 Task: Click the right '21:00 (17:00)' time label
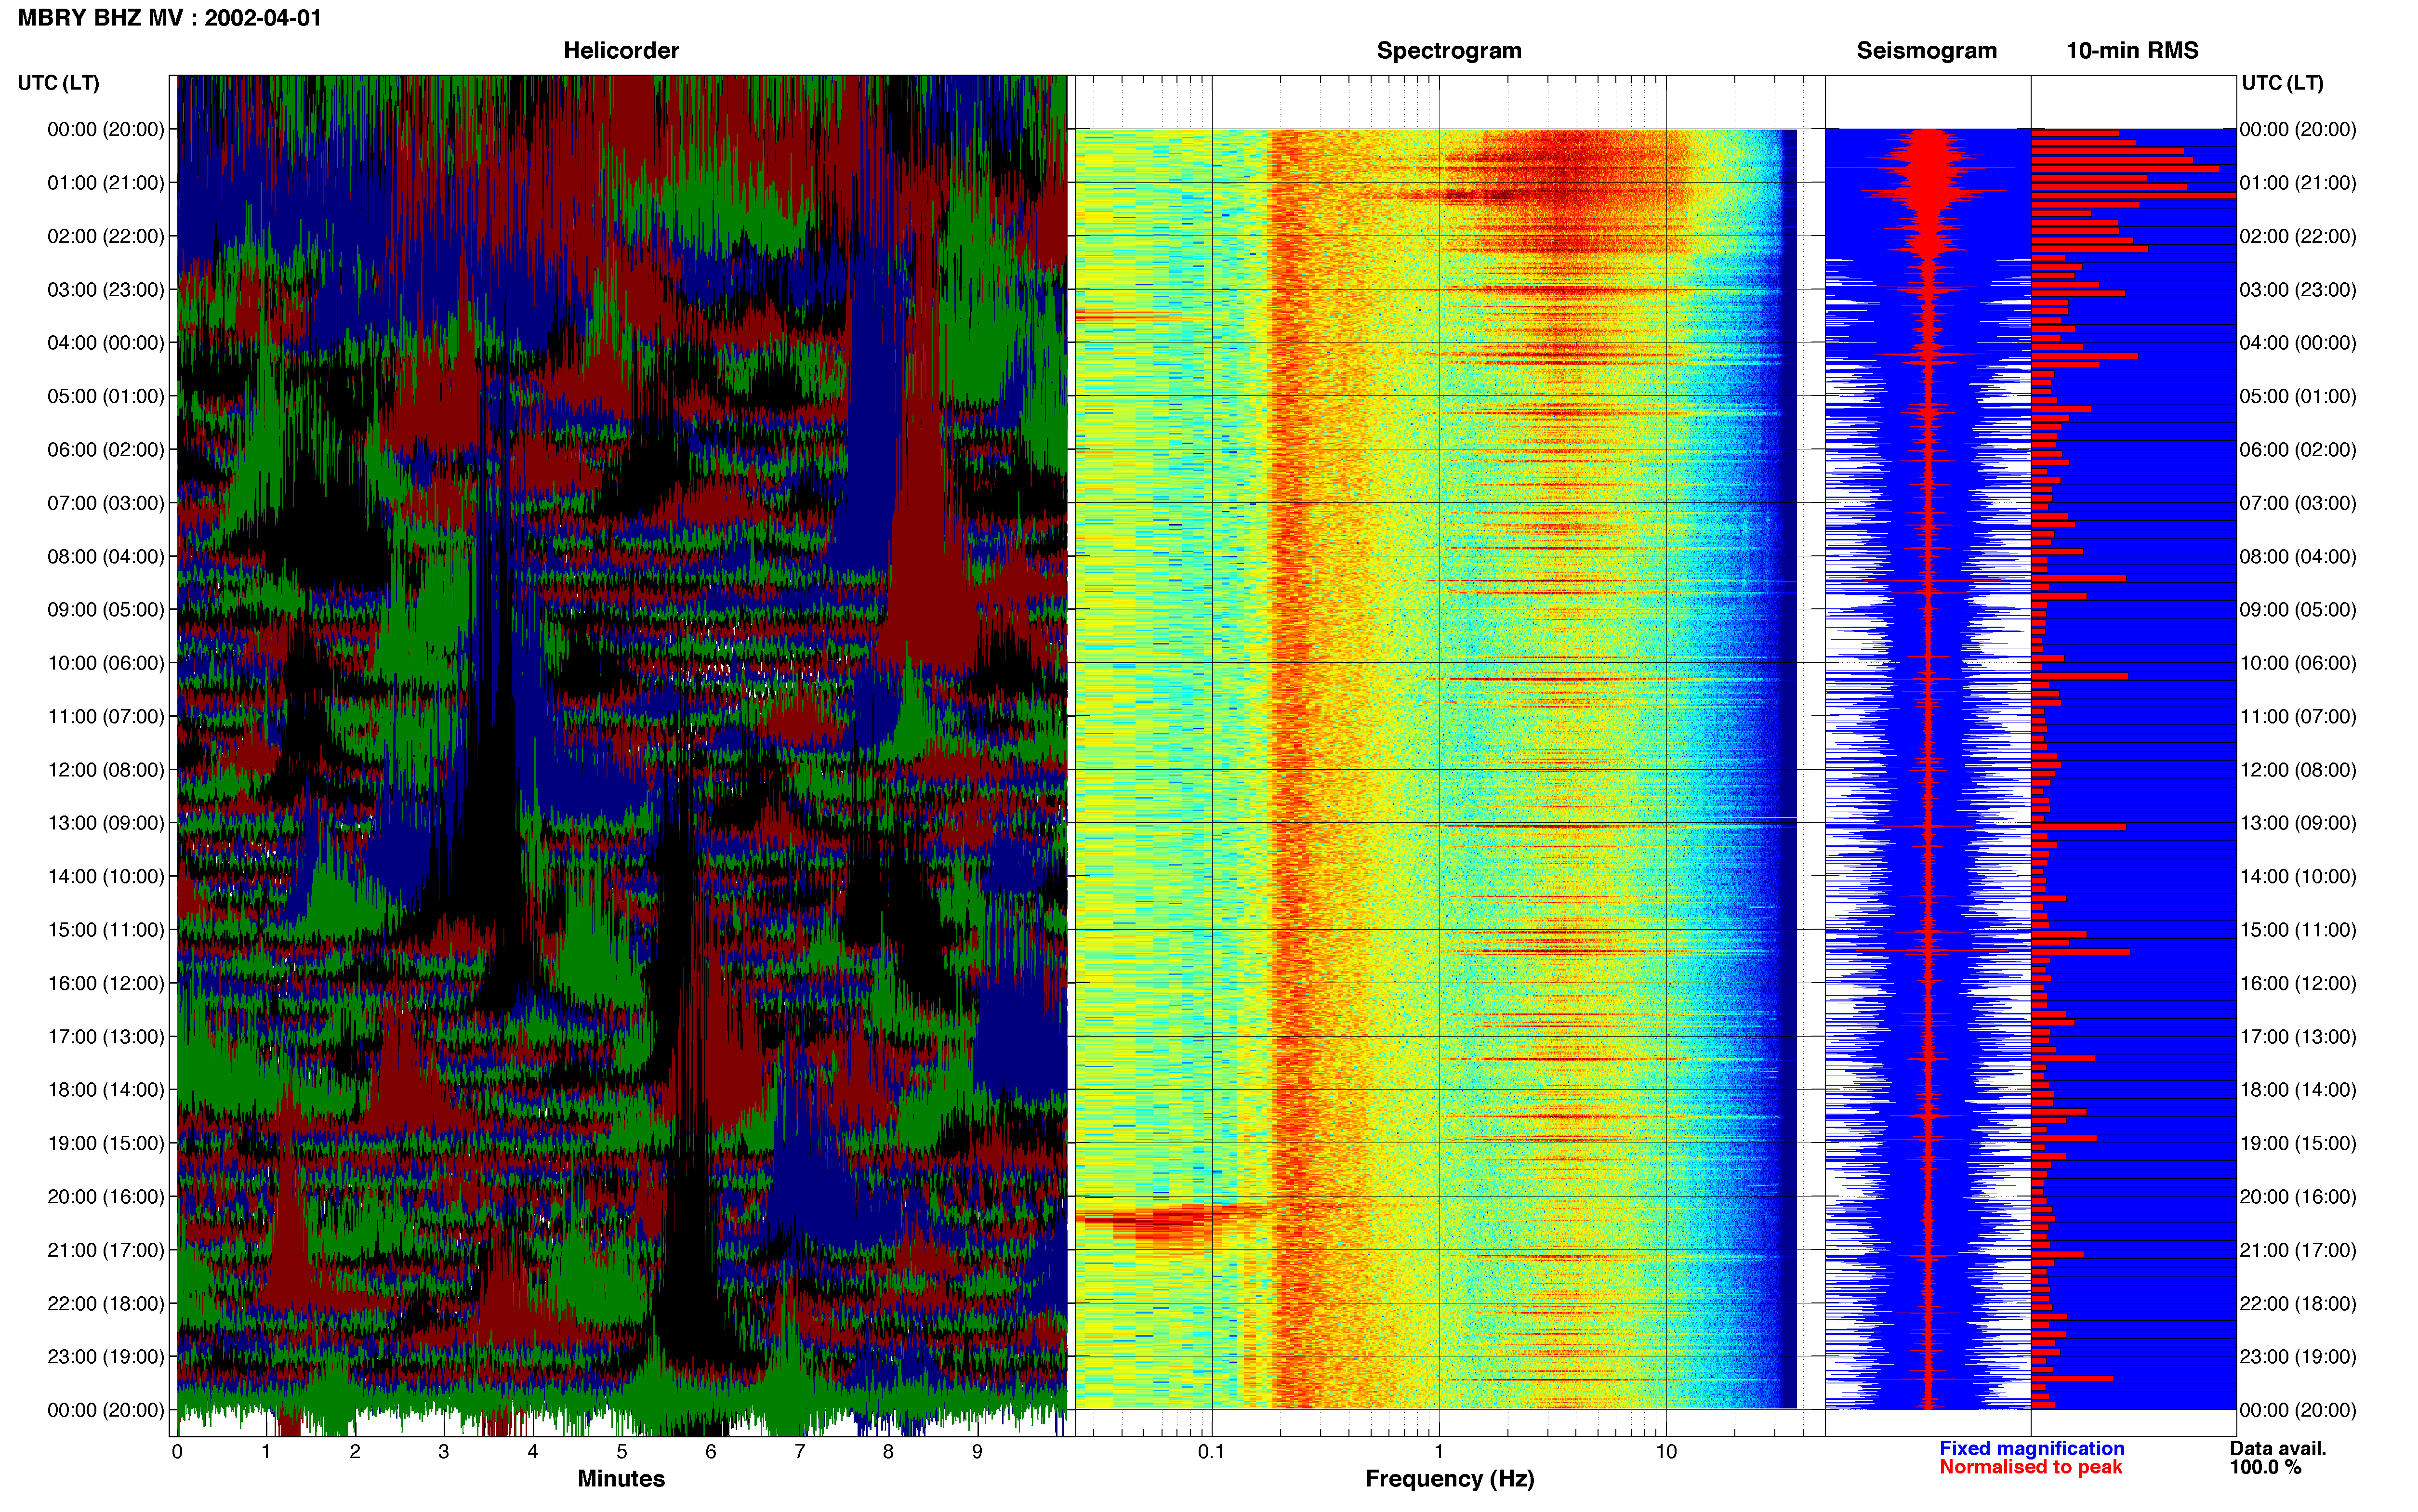(x=2298, y=1250)
